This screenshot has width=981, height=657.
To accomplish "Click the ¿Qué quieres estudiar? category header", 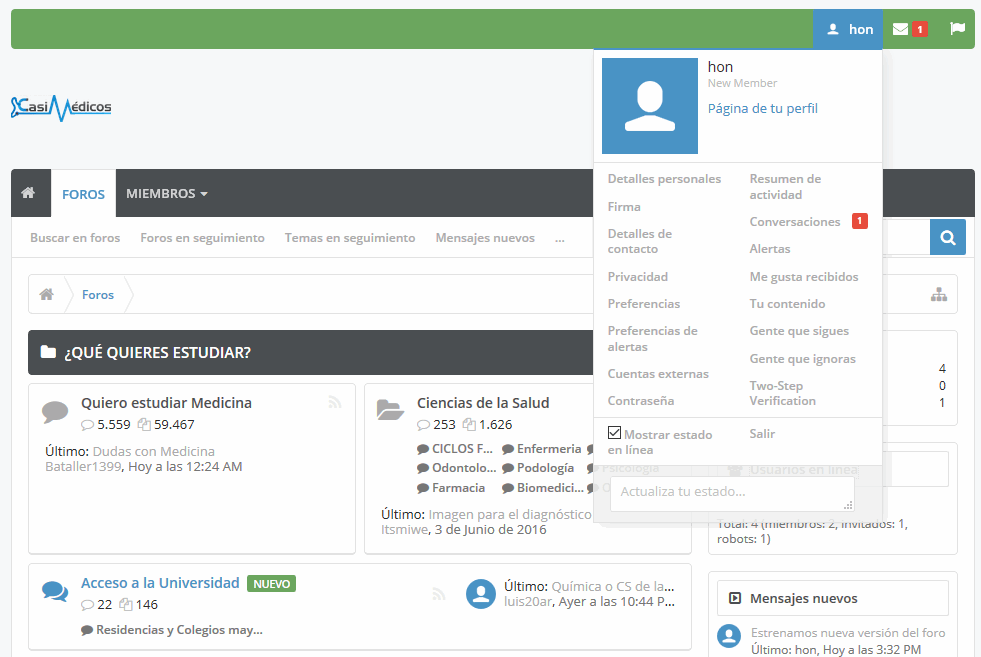I will pyautogui.click(x=157, y=352).
